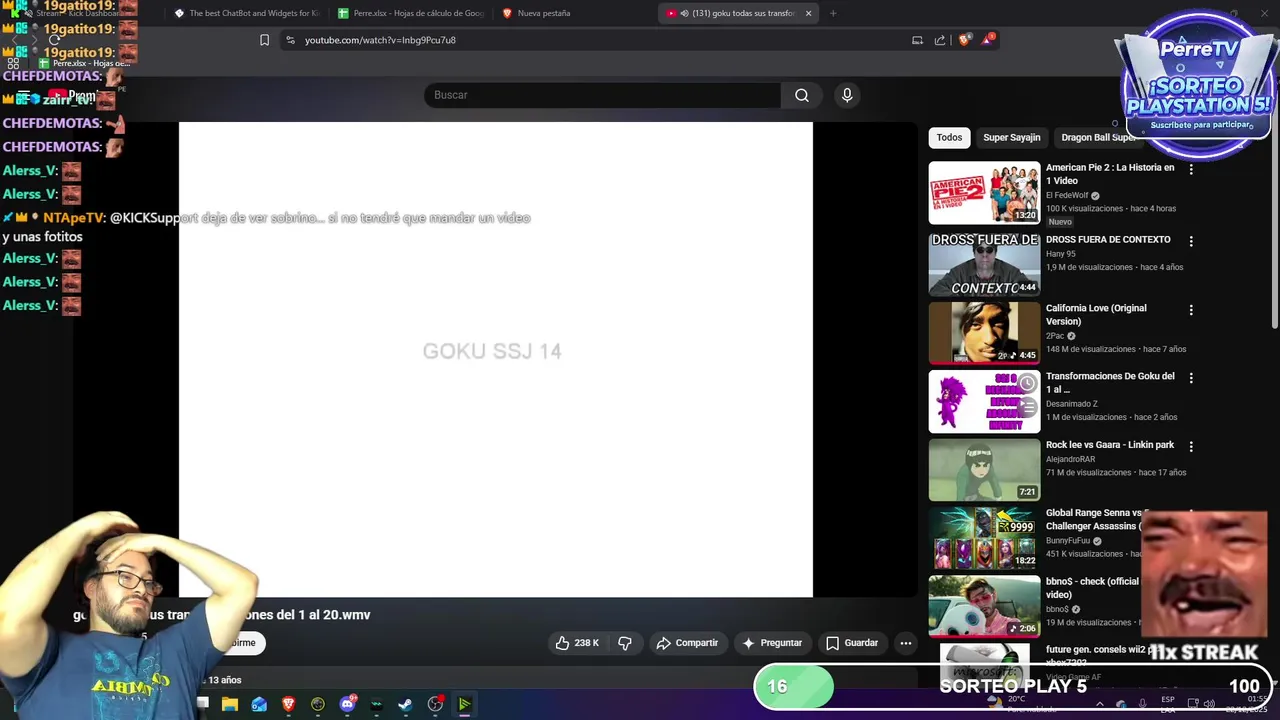
Task: Click the Hany 95 channel name
Action: [1061, 254]
